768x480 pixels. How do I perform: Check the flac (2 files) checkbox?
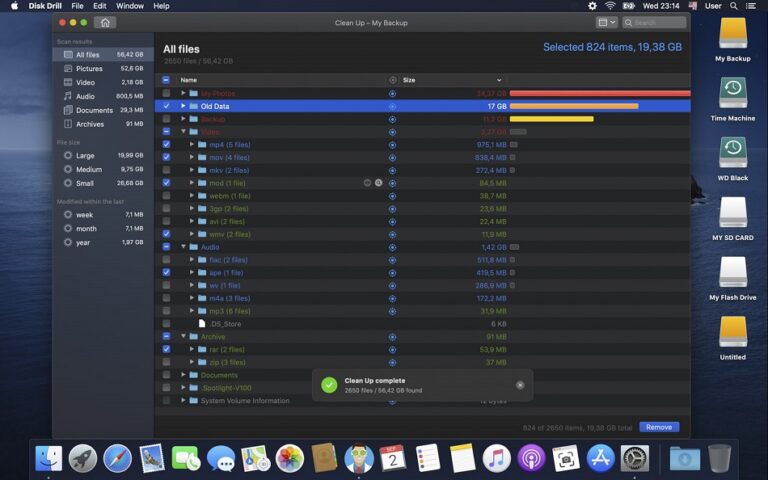pos(166,260)
